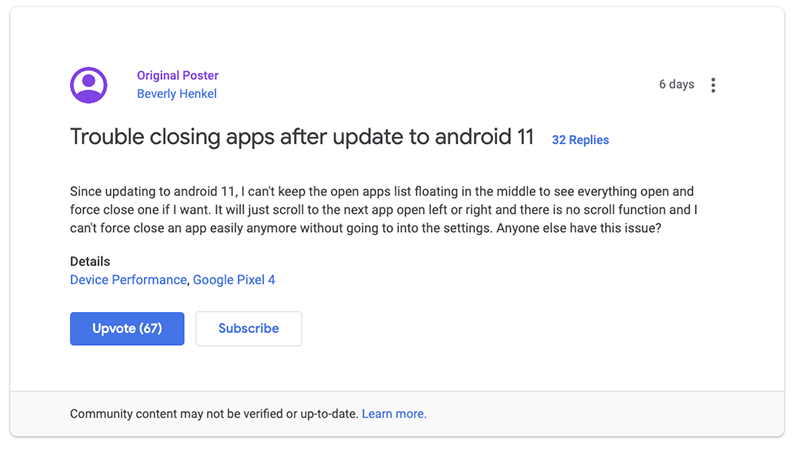Upvote the post with Upvote (67)

pos(127,329)
